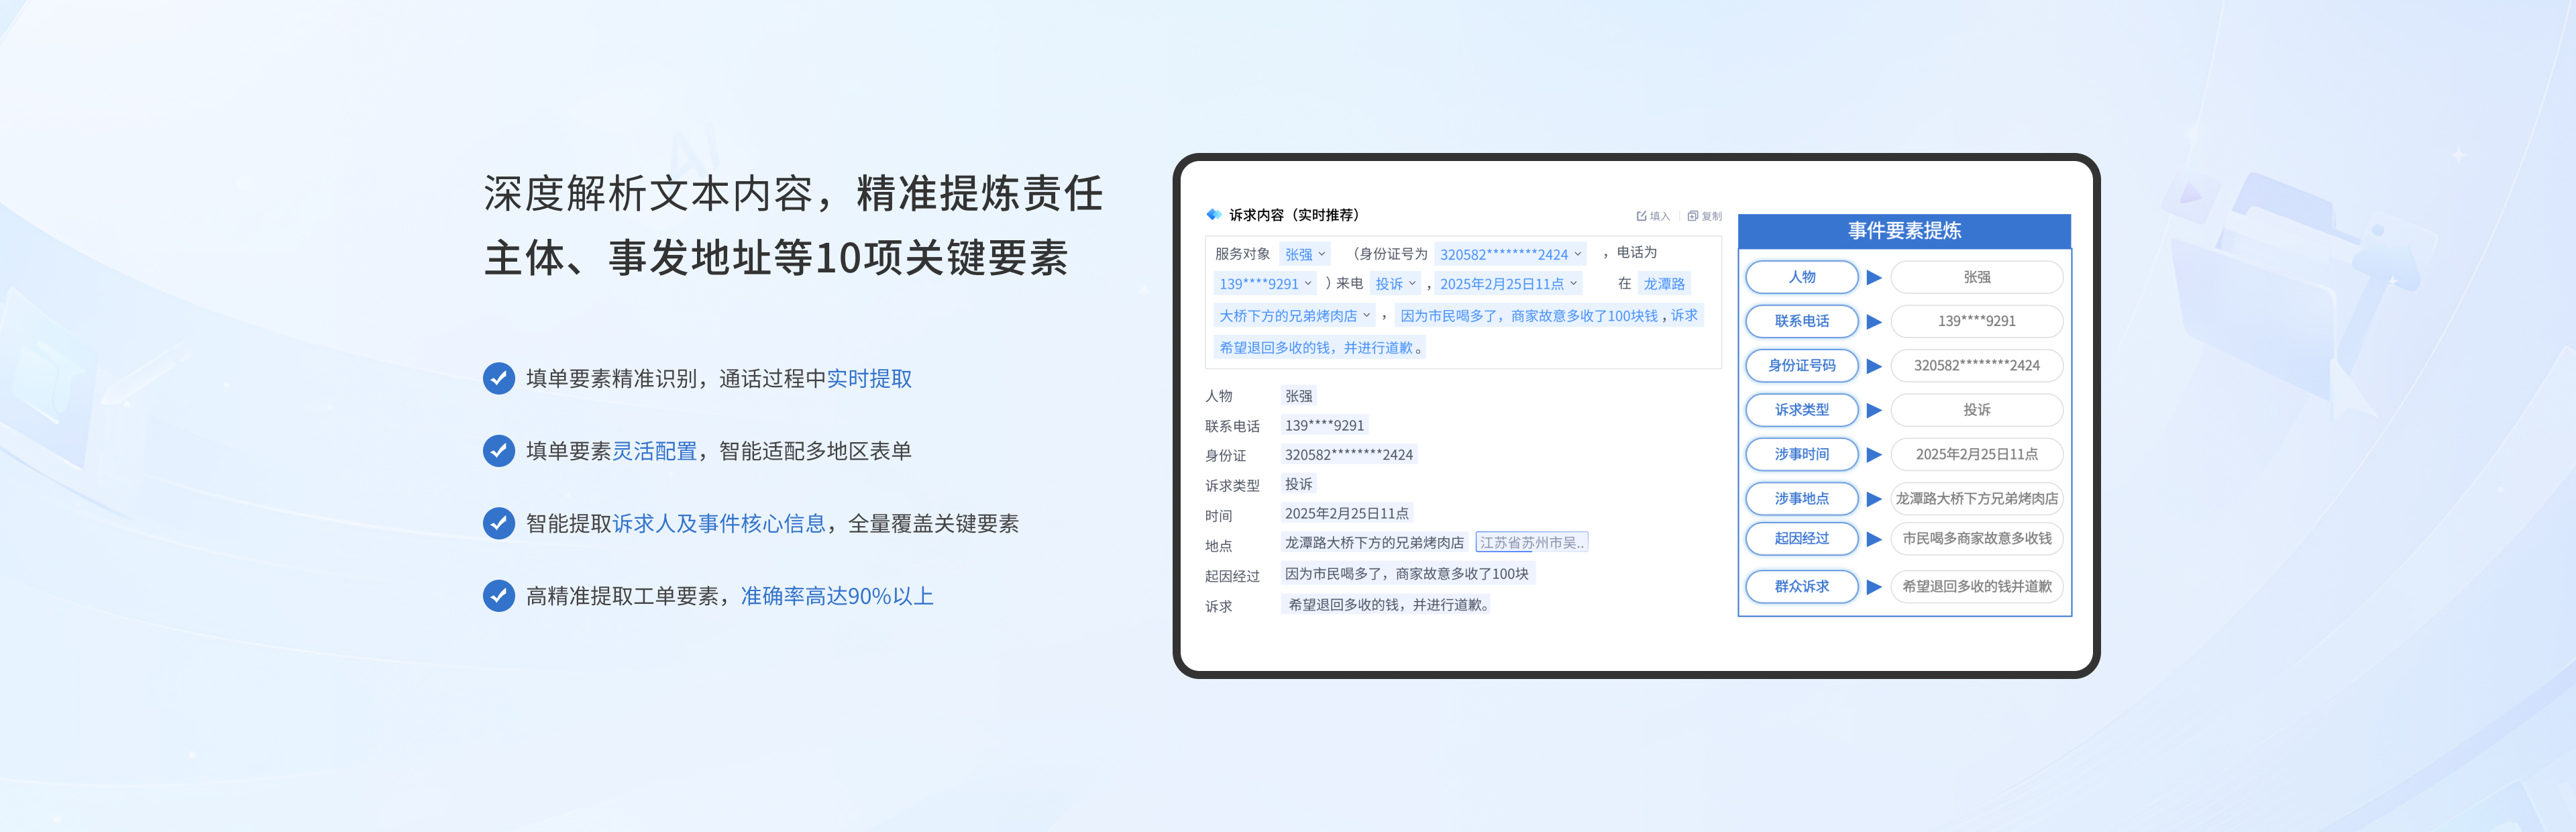Click highlighted text 因为市民喝多了，商家故意多收了100块钱

point(1529,316)
